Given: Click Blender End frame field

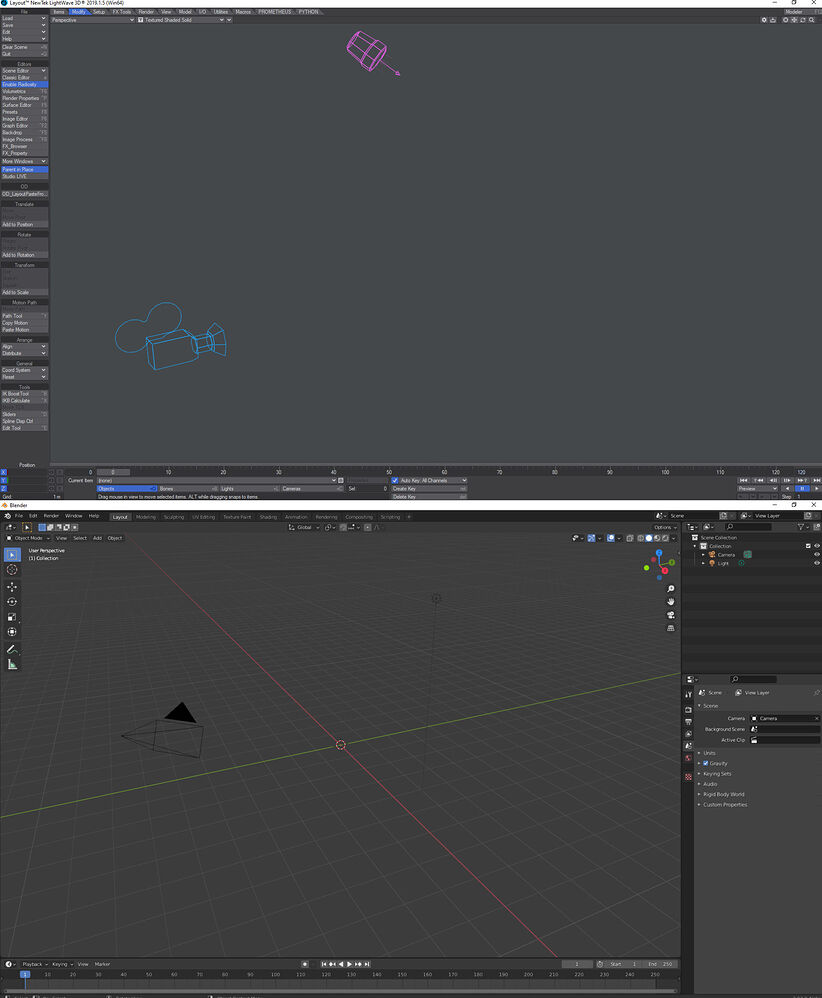Looking at the screenshot, I should tap(661, 964).
